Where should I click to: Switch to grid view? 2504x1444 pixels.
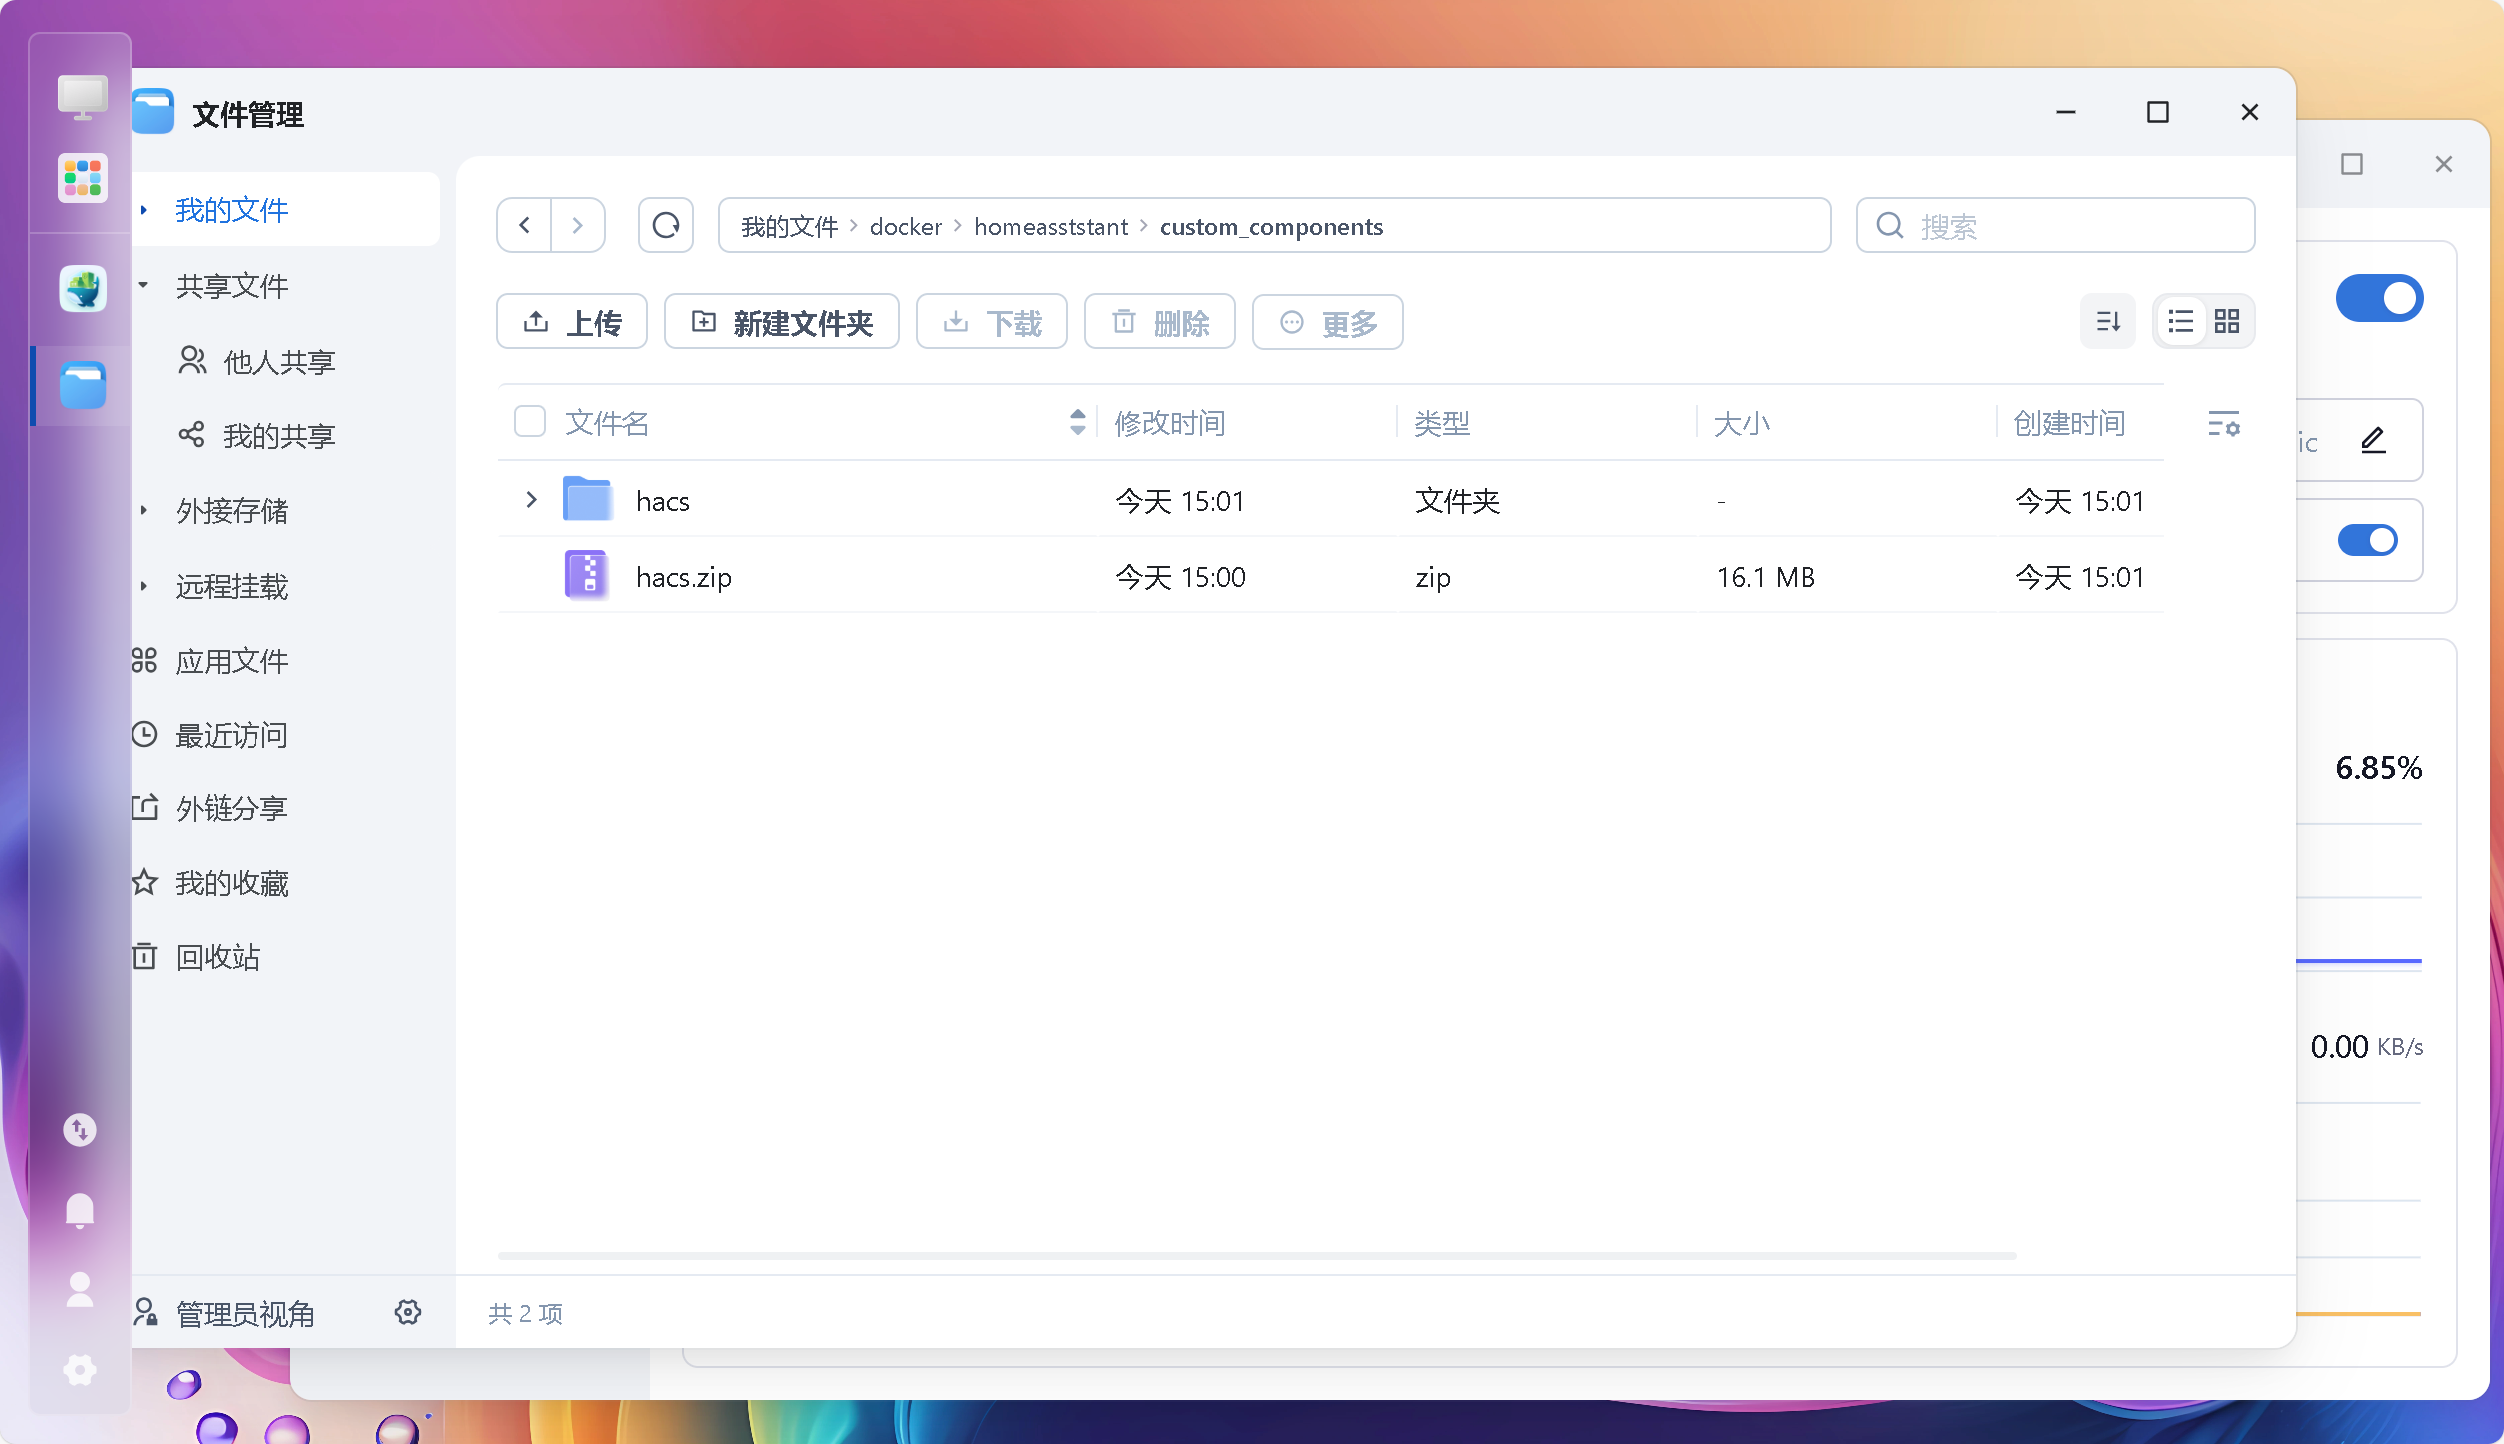tap(2227, 321)
